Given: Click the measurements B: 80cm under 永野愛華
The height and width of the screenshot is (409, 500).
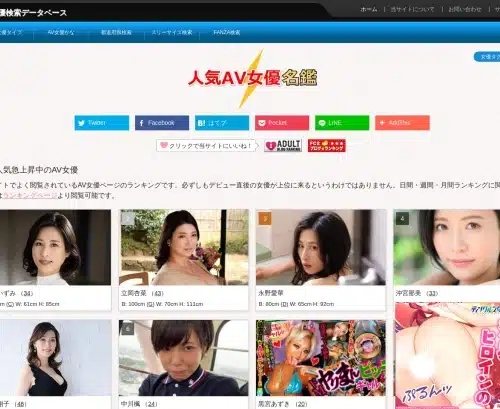Looking at the screenshot, I should pyautogui.click(x=296, y=304).
